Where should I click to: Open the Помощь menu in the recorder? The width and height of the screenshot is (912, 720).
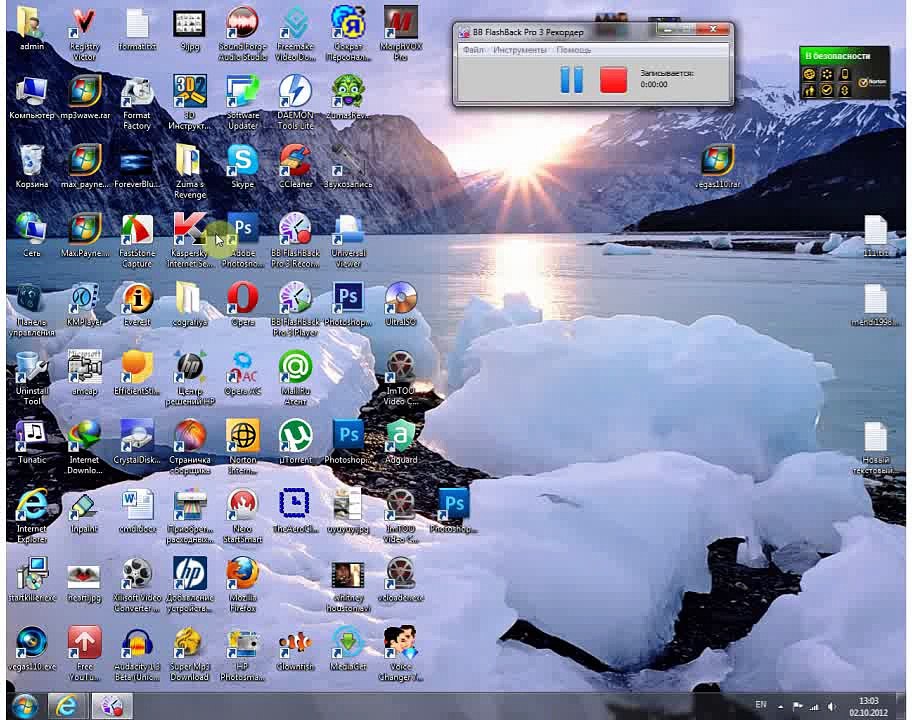(x=573, y=50)
